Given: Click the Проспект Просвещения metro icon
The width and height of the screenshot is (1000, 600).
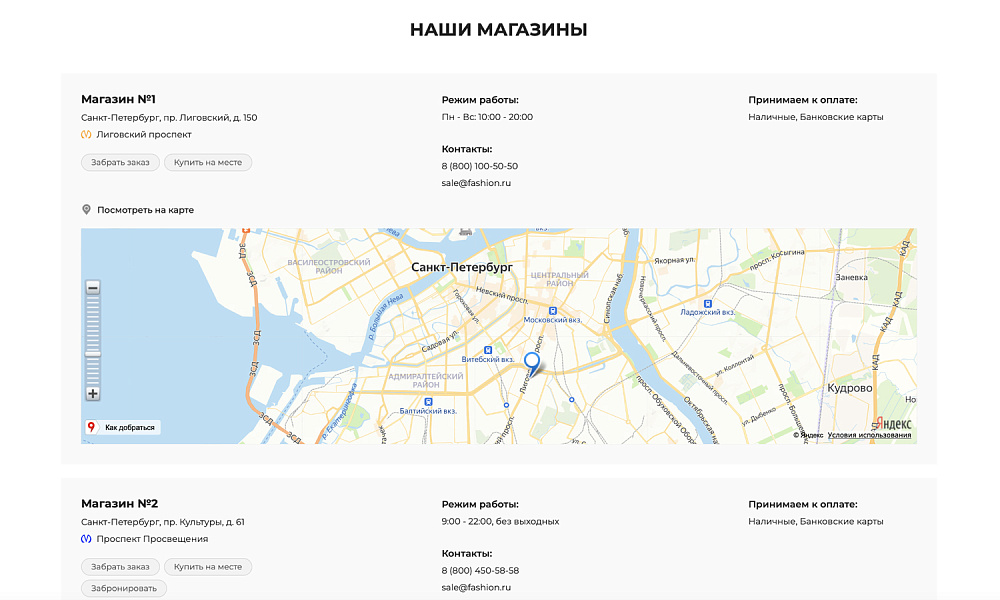Looking at the screenshot, I should pyautogui.click(x=87, y=538).
